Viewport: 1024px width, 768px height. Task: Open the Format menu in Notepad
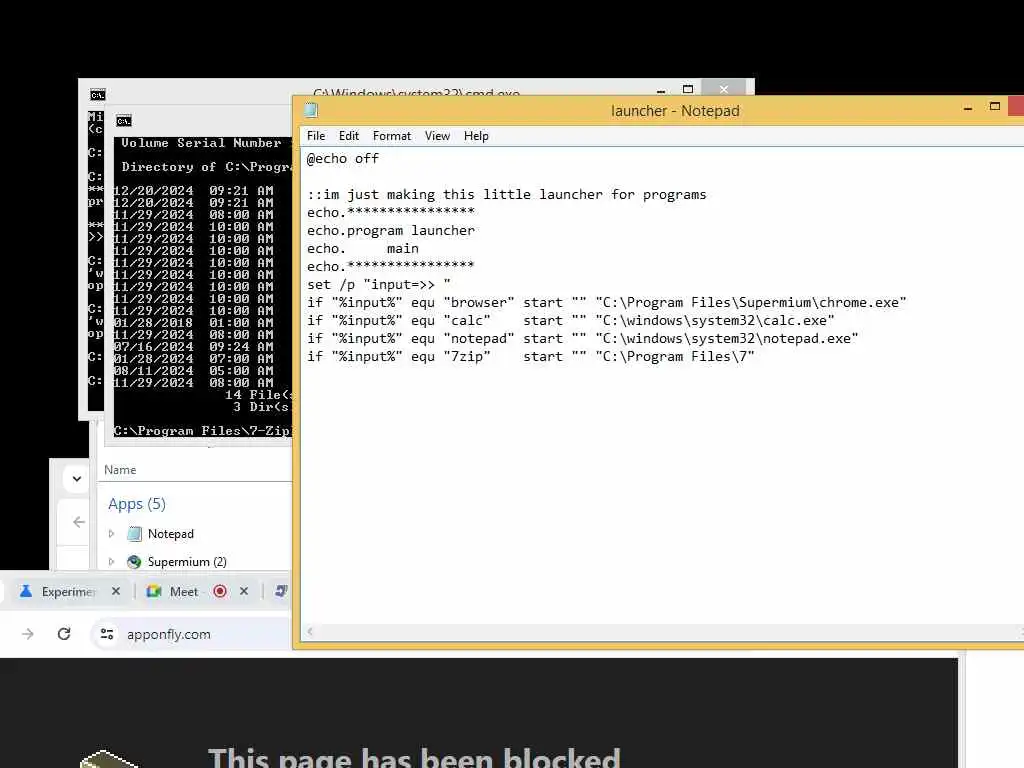click(392, 136)
